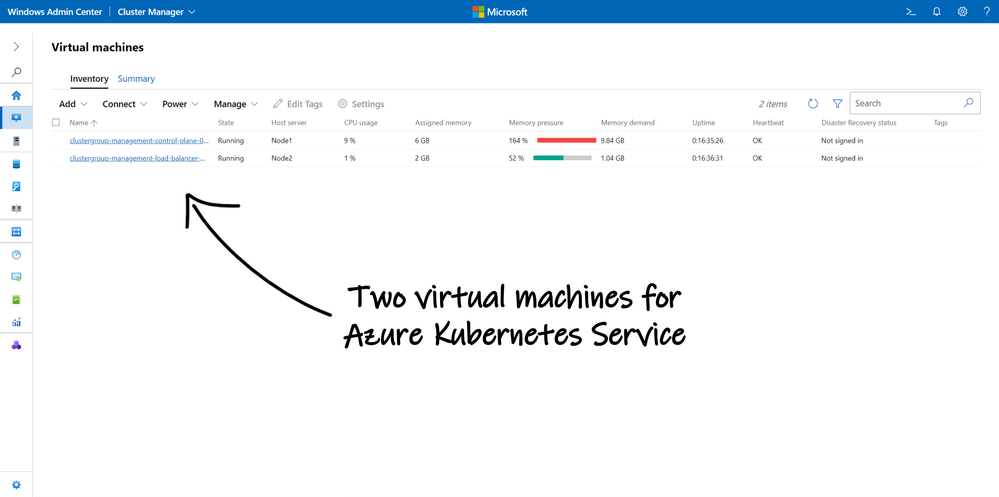
Task: Sort by the Uptime column header
Action: pyautogui.click(x=703, y=122)
